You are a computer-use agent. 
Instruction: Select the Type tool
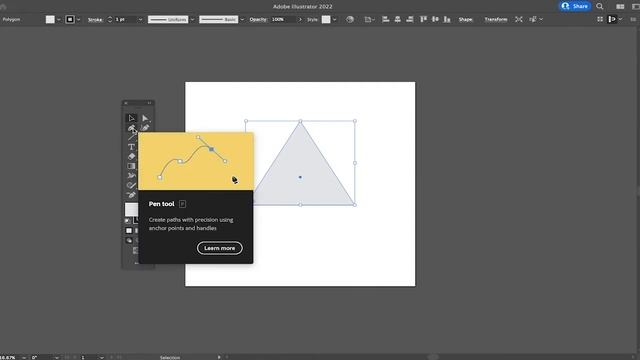(x=131, y=147)
